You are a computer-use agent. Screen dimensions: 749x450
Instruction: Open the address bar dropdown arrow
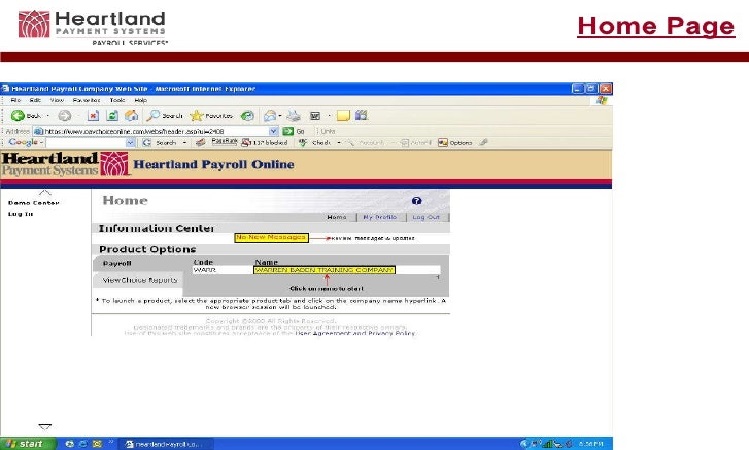(x=273, y=131)
